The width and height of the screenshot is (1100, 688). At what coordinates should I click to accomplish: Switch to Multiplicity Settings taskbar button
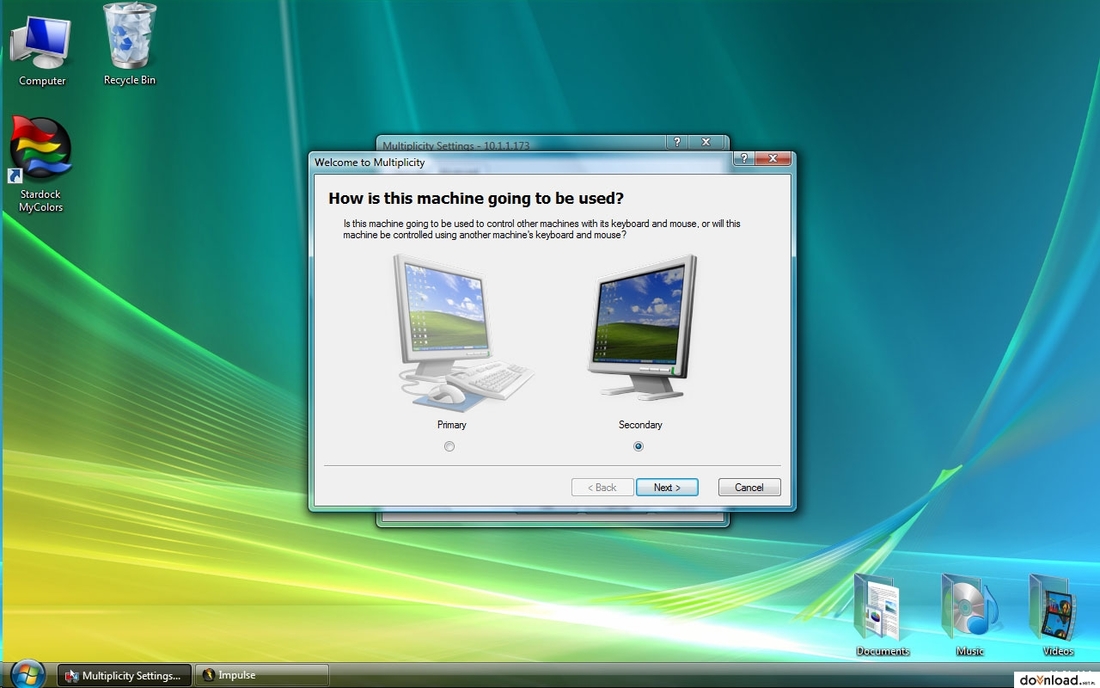[123, 675]
